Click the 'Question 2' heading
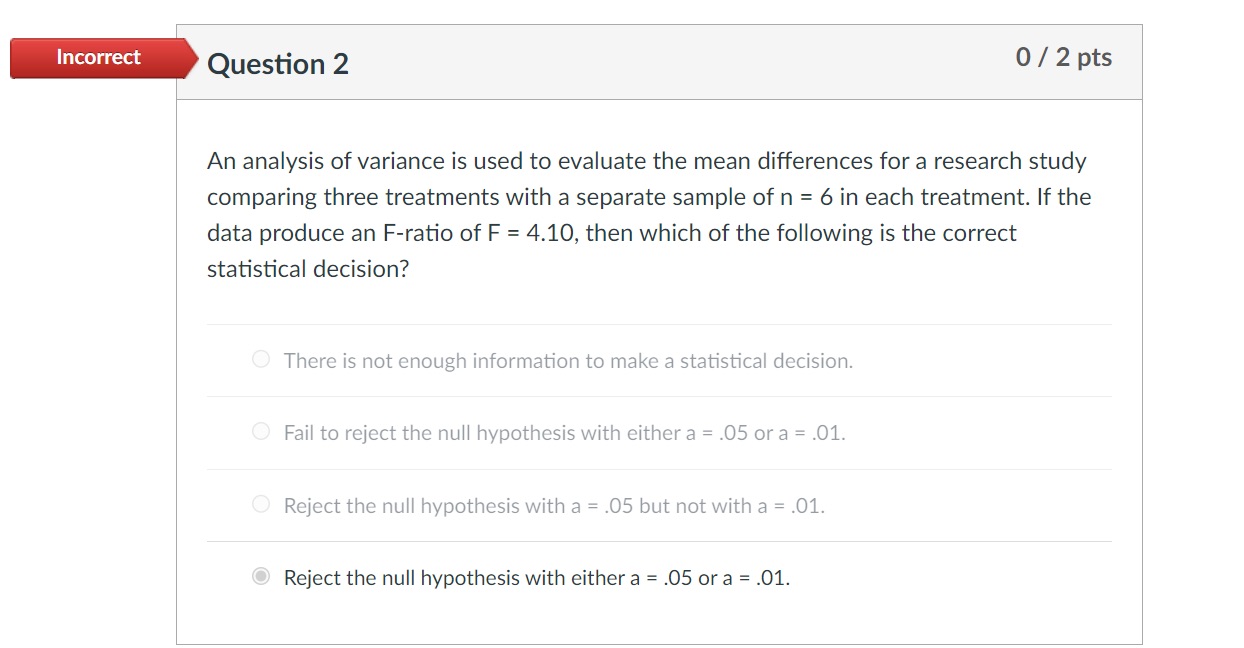 point(278,64)
